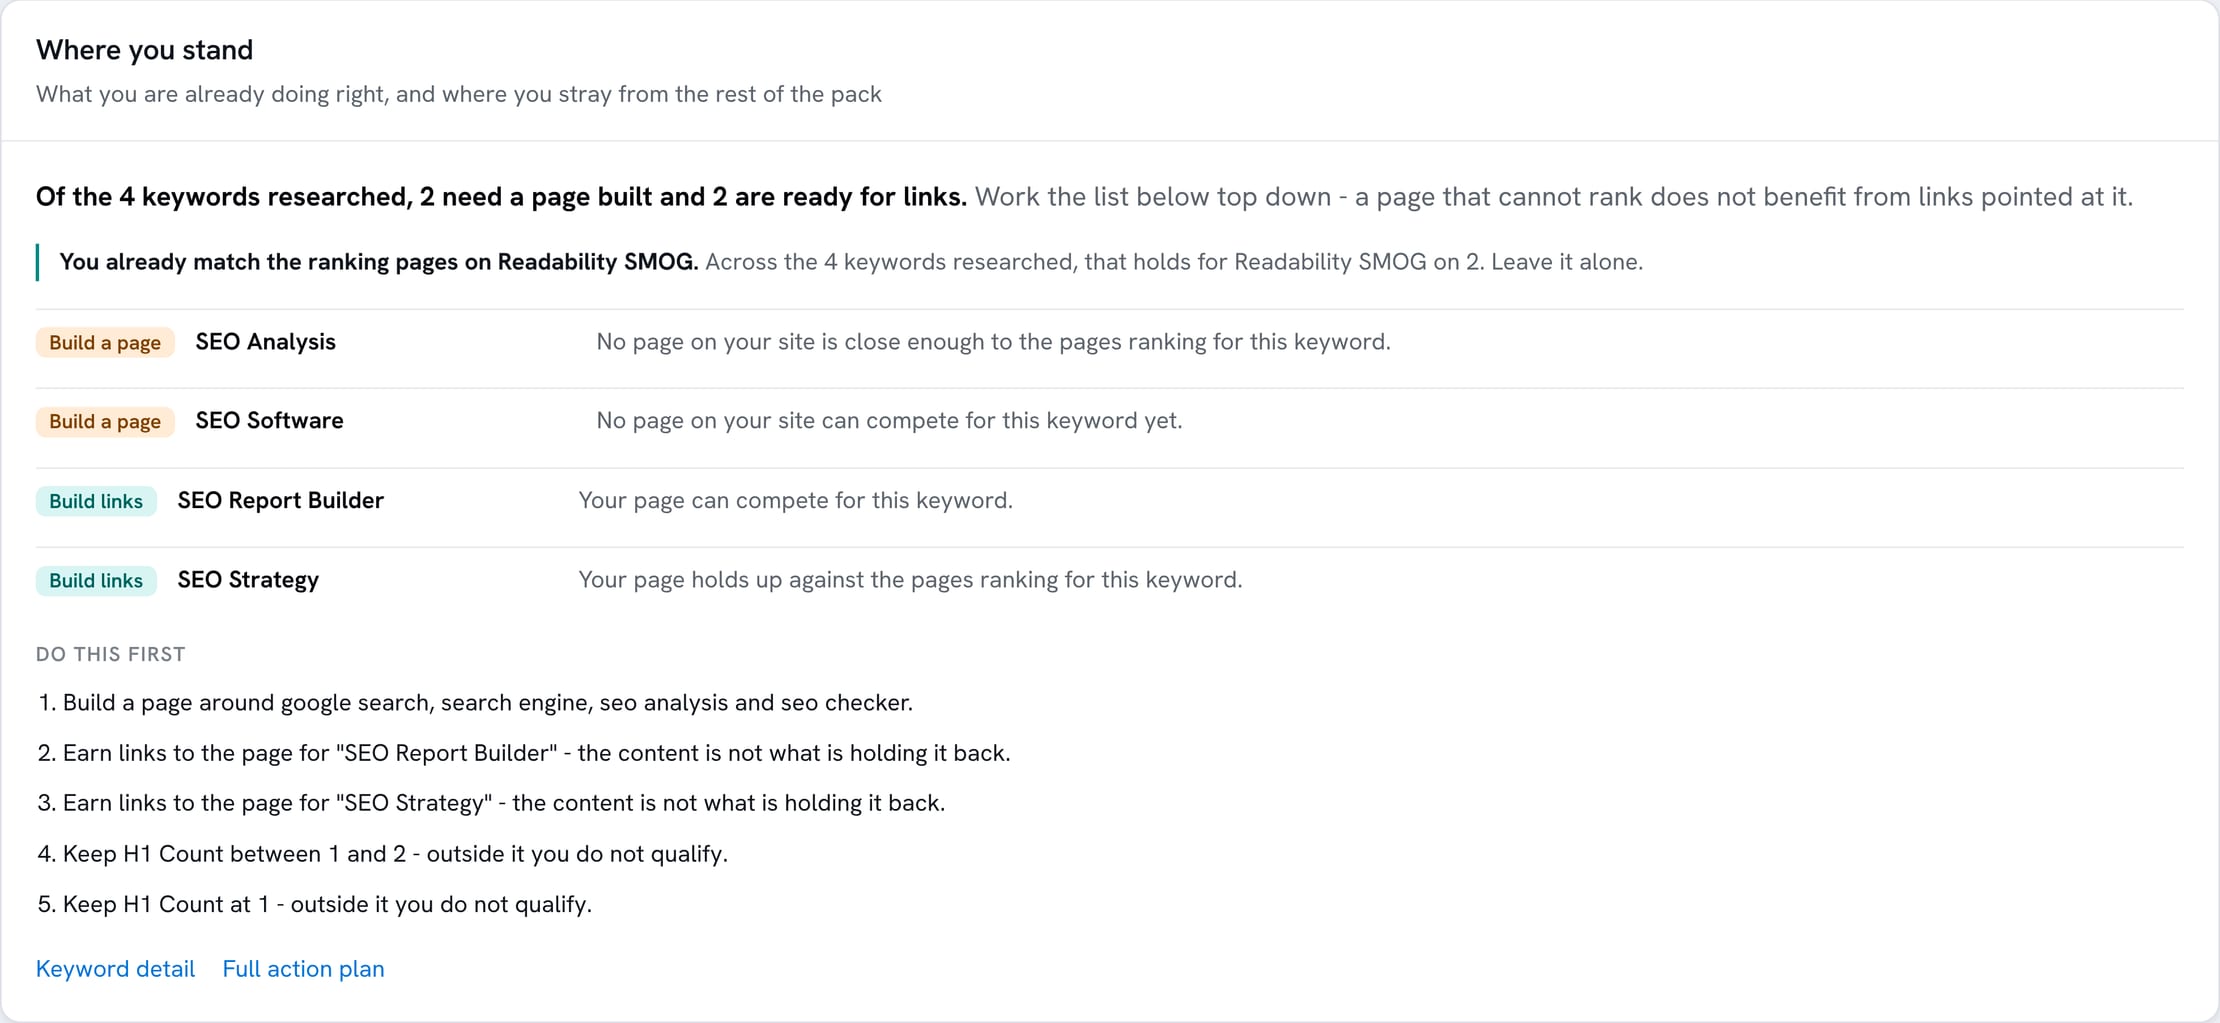Click the Build a page badge for SEO Analysis
2220x1023 pixels.
pos(105,342)
